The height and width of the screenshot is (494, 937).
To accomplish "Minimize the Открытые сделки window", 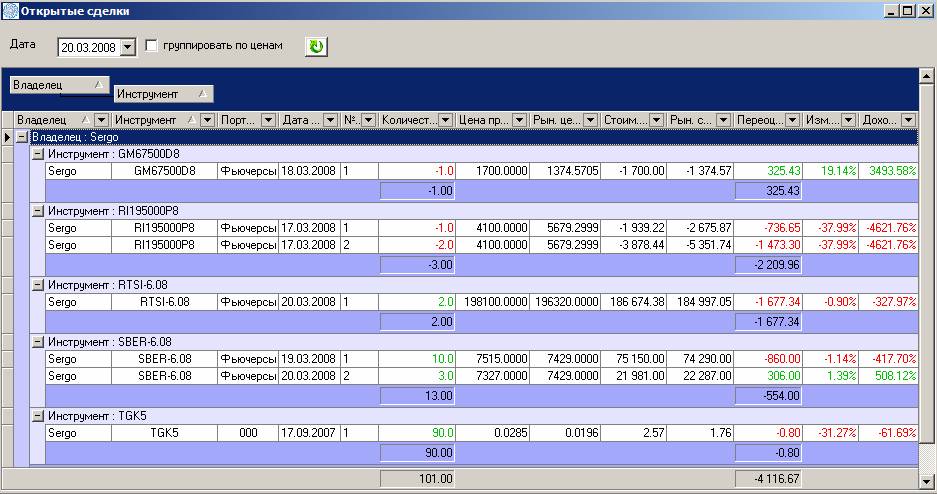I will tap(892, 11).
